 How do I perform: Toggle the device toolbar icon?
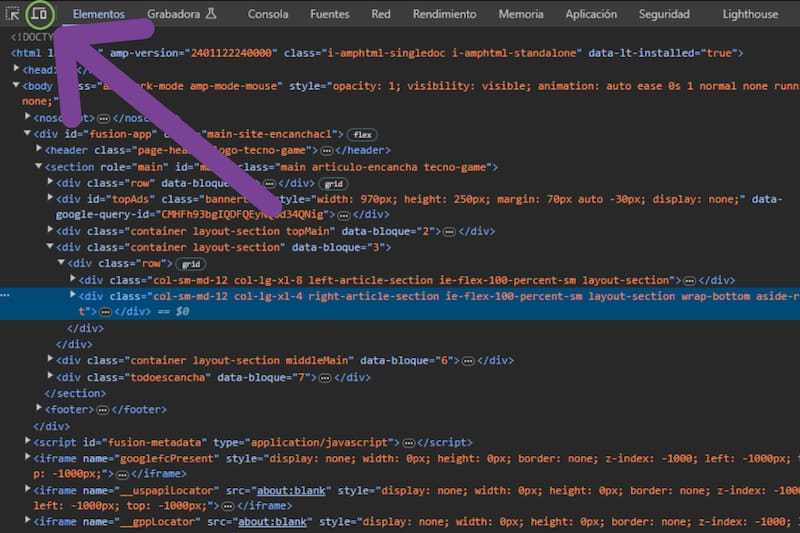click(40, 14)
